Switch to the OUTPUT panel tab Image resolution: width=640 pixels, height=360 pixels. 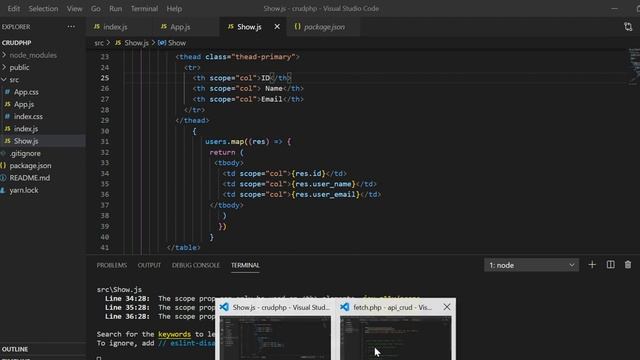[x=149, y=265]
